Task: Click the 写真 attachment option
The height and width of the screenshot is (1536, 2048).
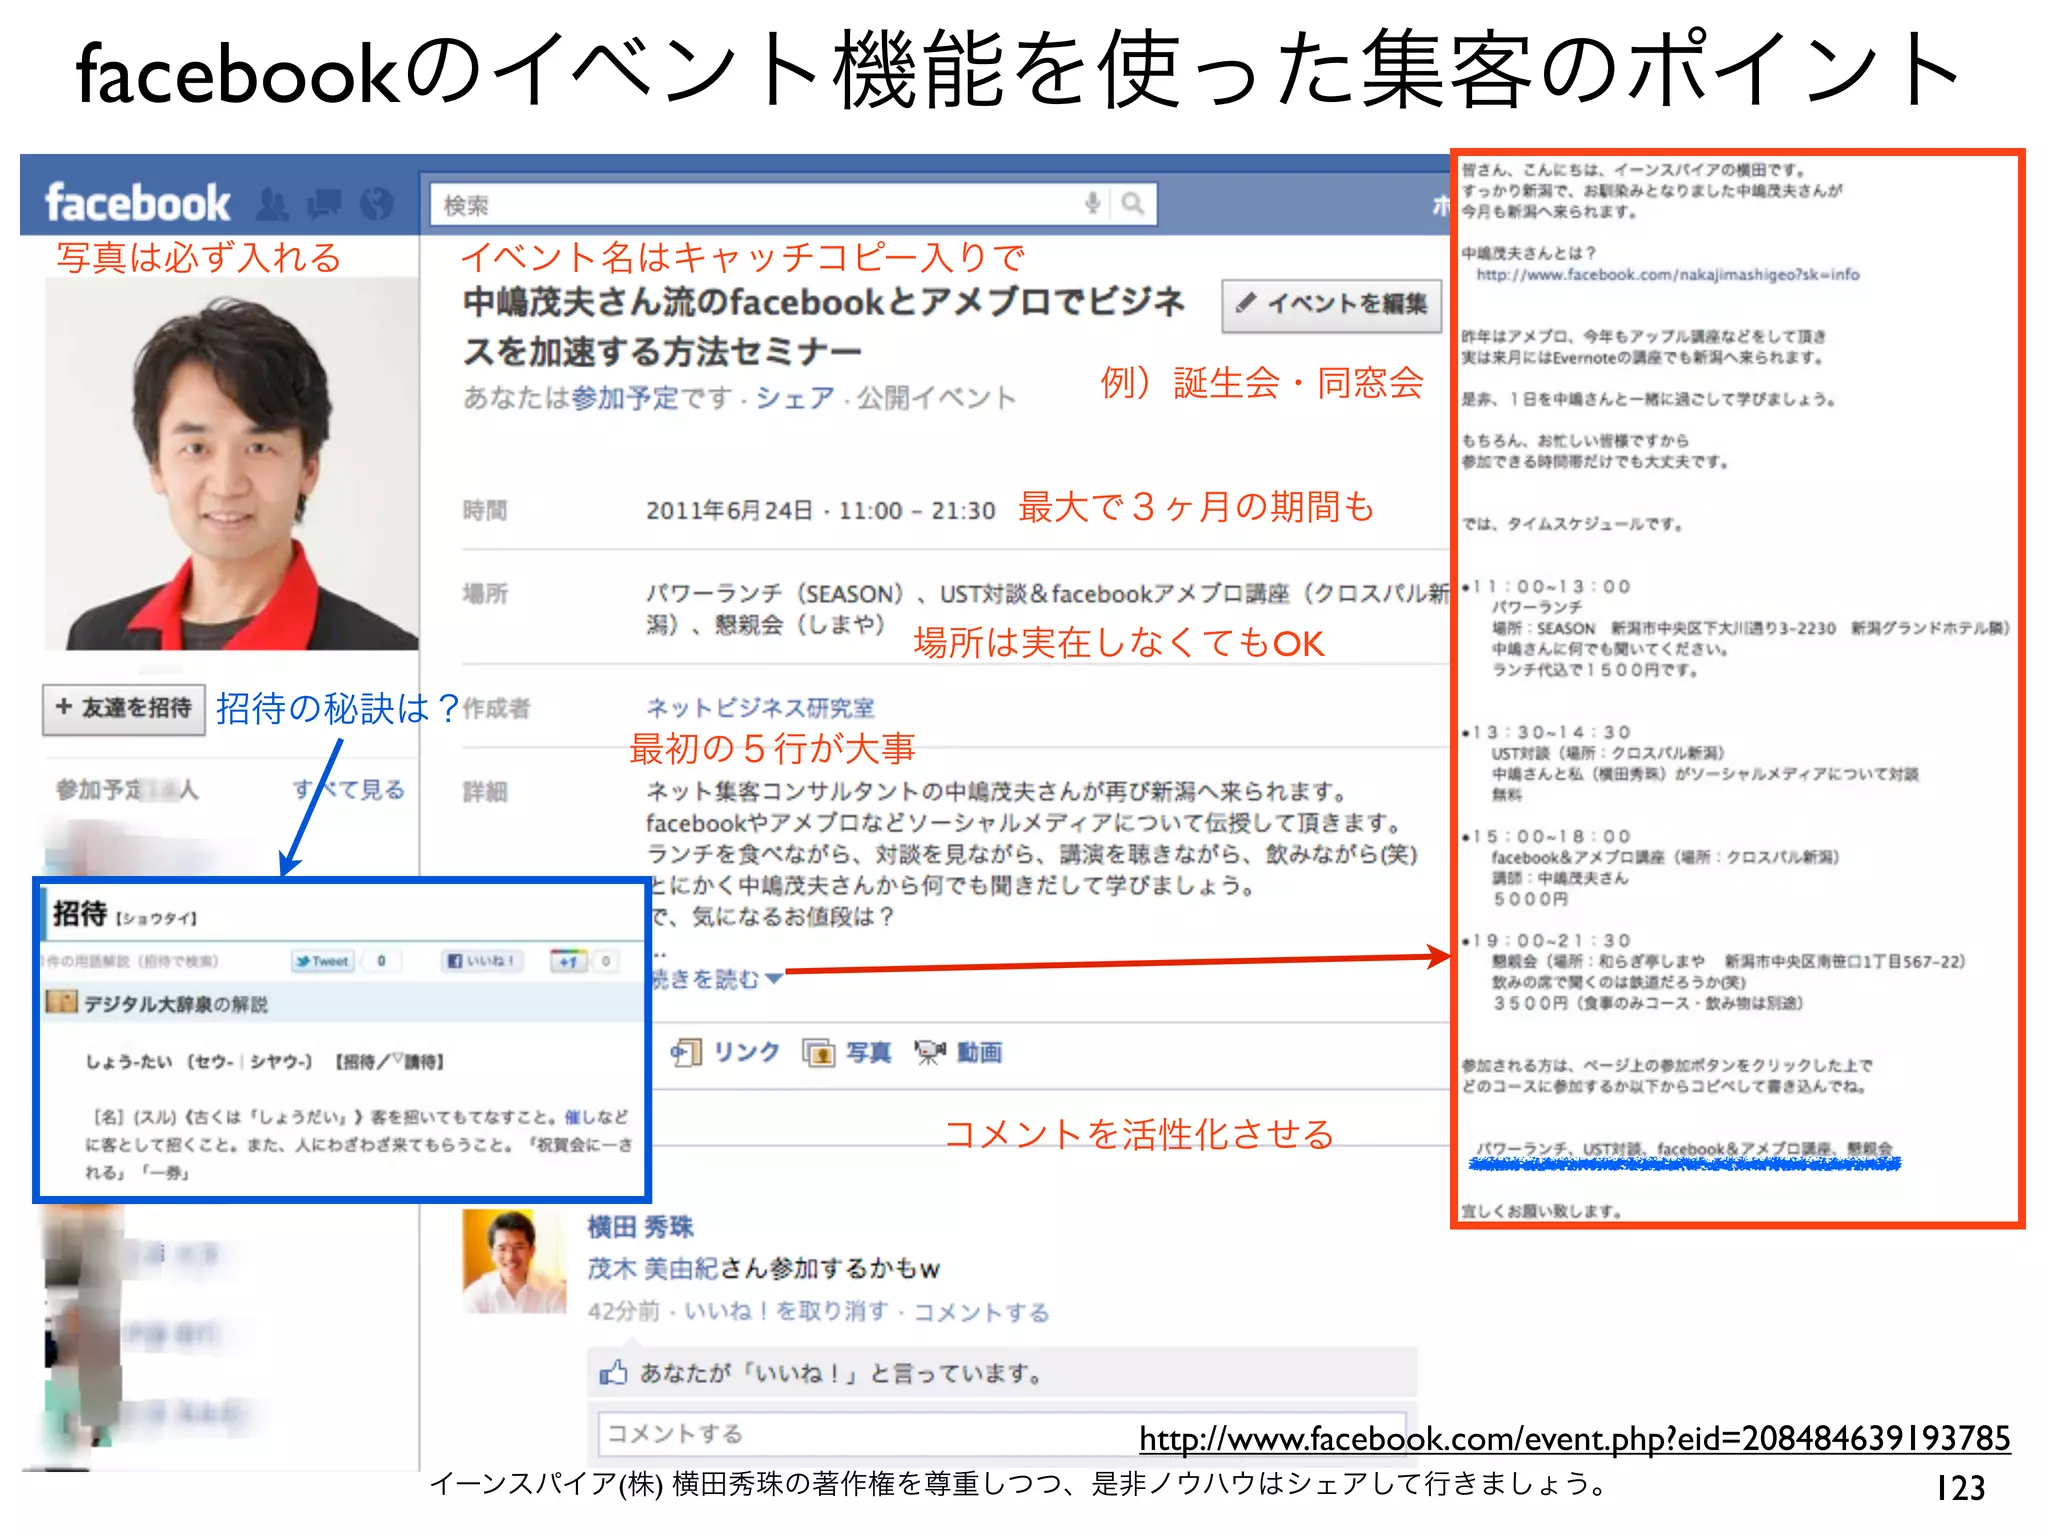Action: click(846, 1052)
